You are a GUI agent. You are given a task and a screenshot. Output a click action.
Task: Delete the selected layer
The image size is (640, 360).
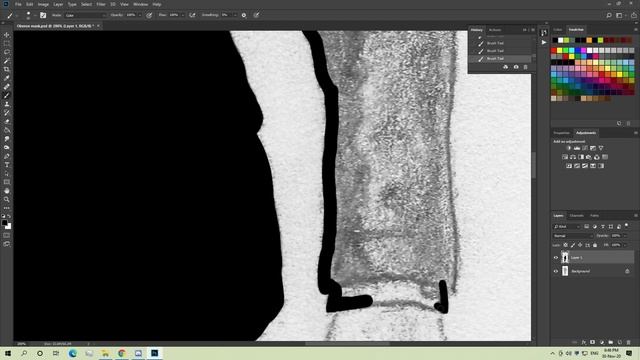pos(629,342)
